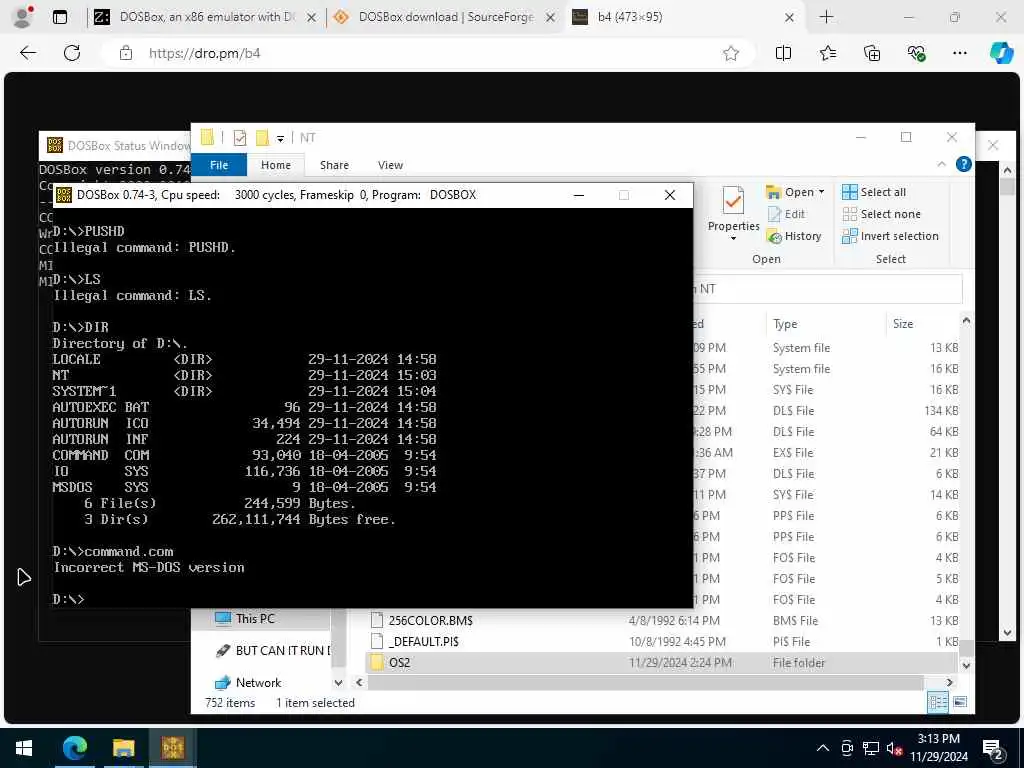Click DOSBox Status Window scroll down arrow

pos(1008,633)
